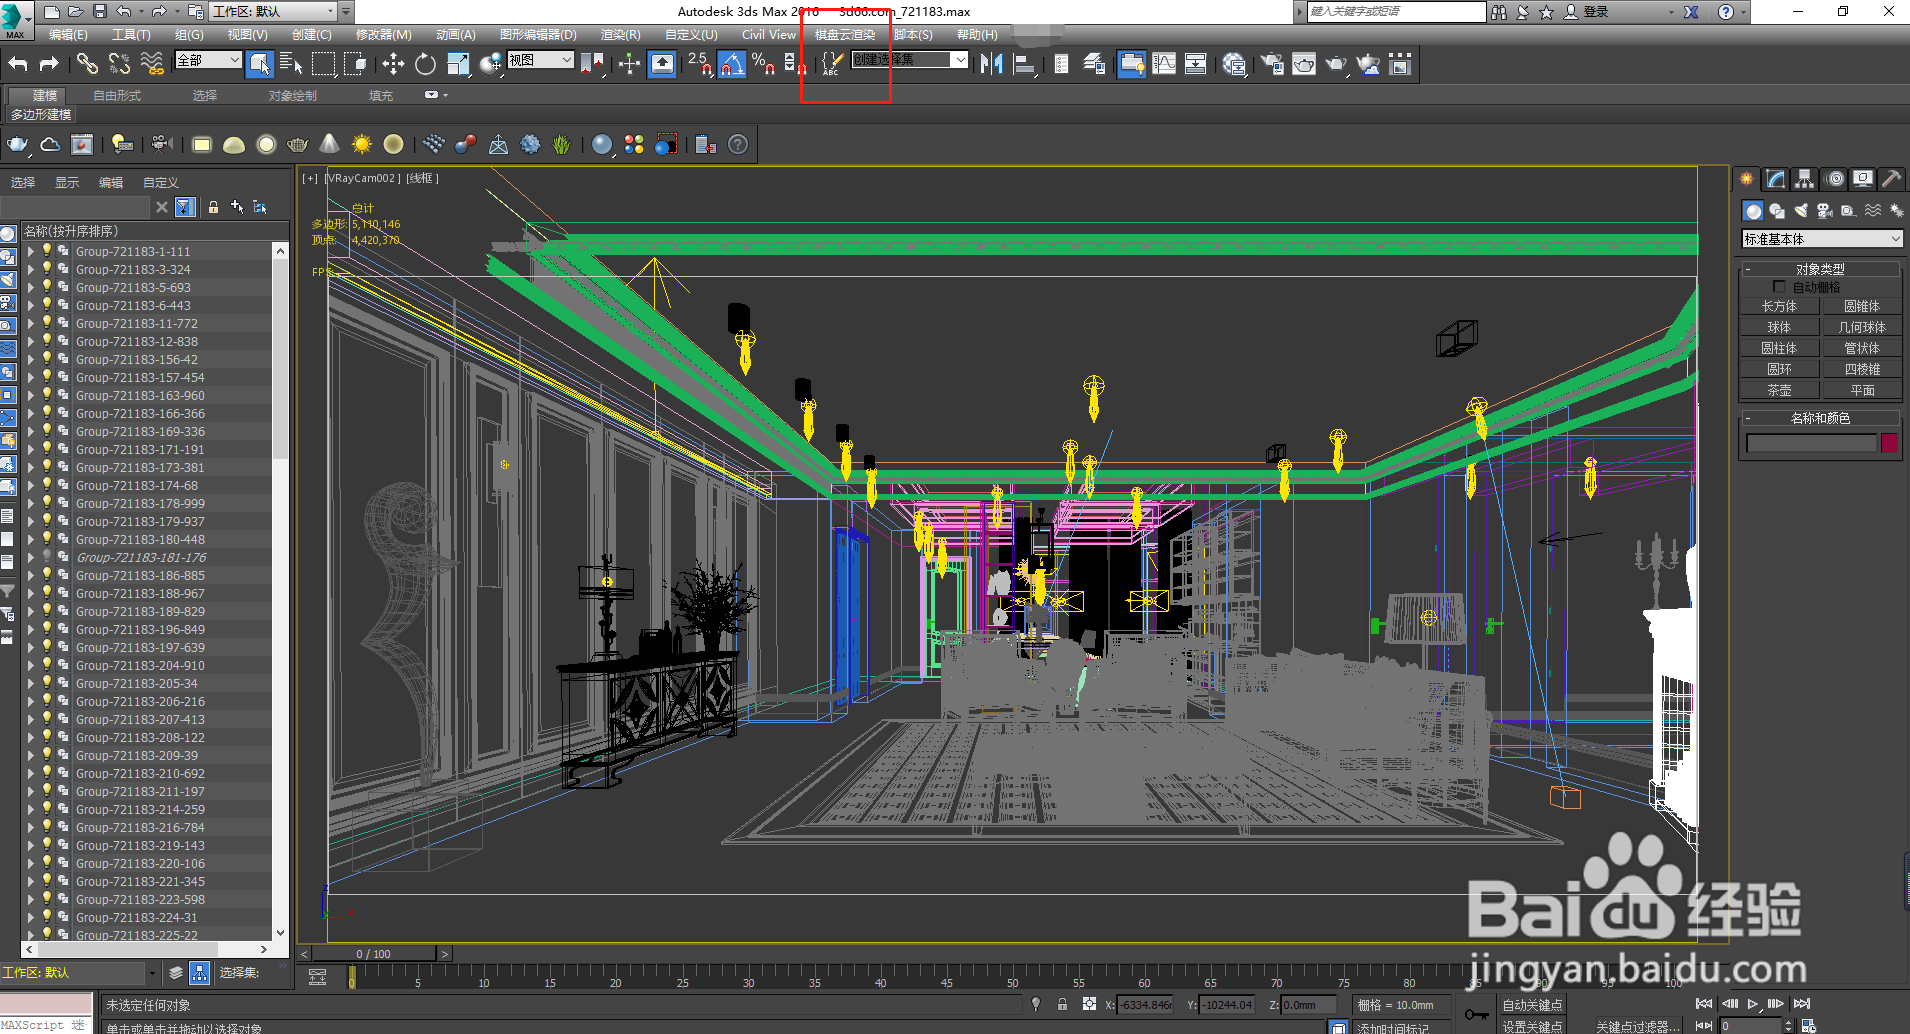Open the 工作区: 默认 workspace dropdown
The height and width of the screenshot is (1034, 1910).
(273, 11)
